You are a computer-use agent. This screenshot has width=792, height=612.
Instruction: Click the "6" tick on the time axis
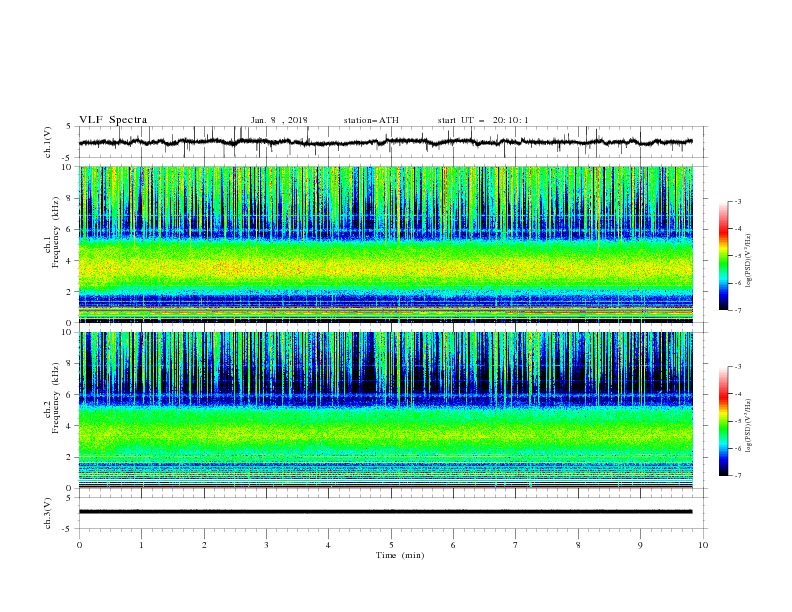(x=453, y=545)
